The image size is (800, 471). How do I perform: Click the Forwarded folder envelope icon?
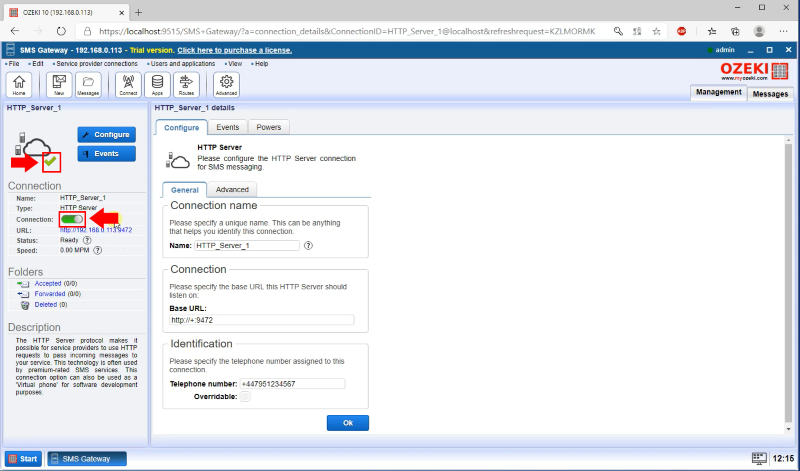tap(23, 294)
